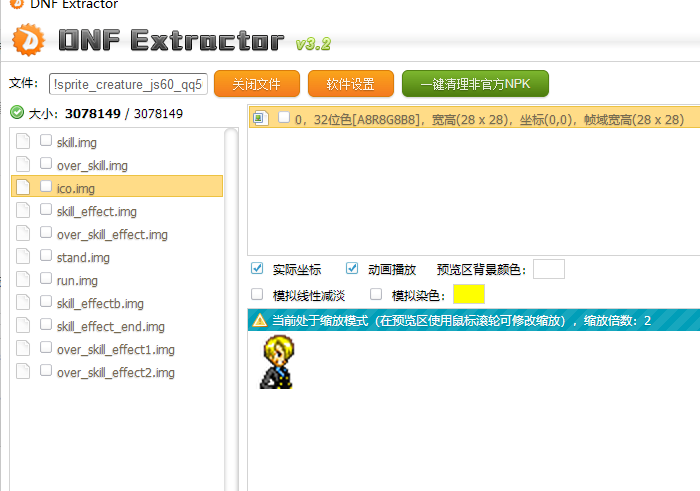Click the file icon beside over_skill_effect.img

[x=23, y=233]
